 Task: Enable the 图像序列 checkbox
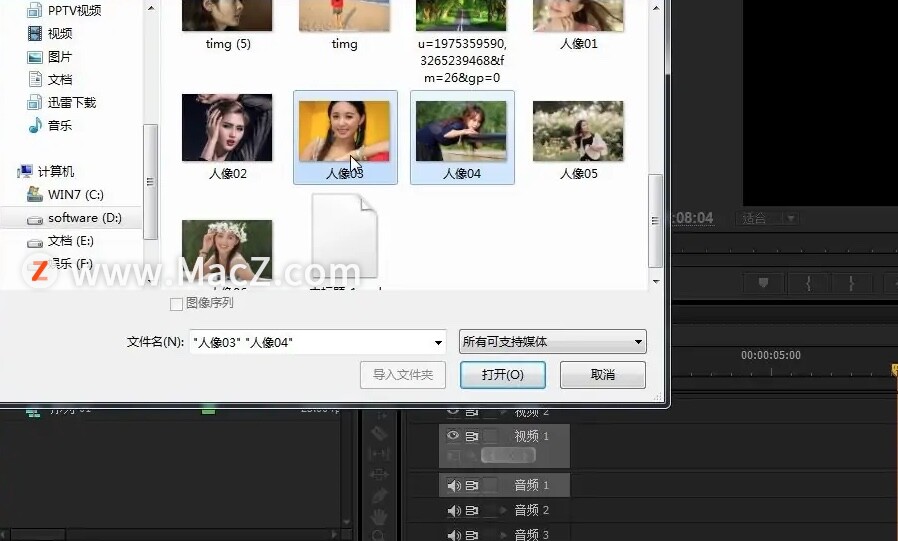coord(176,304)
